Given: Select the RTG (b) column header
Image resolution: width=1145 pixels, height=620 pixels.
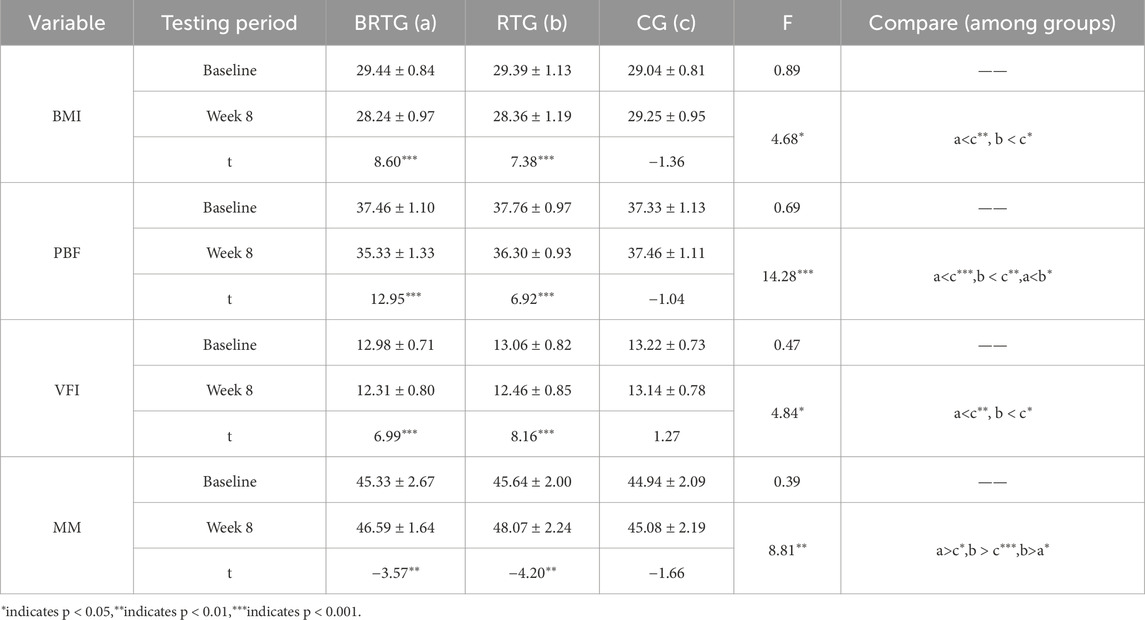Looking at the screenshot, I should click(534, 22).
